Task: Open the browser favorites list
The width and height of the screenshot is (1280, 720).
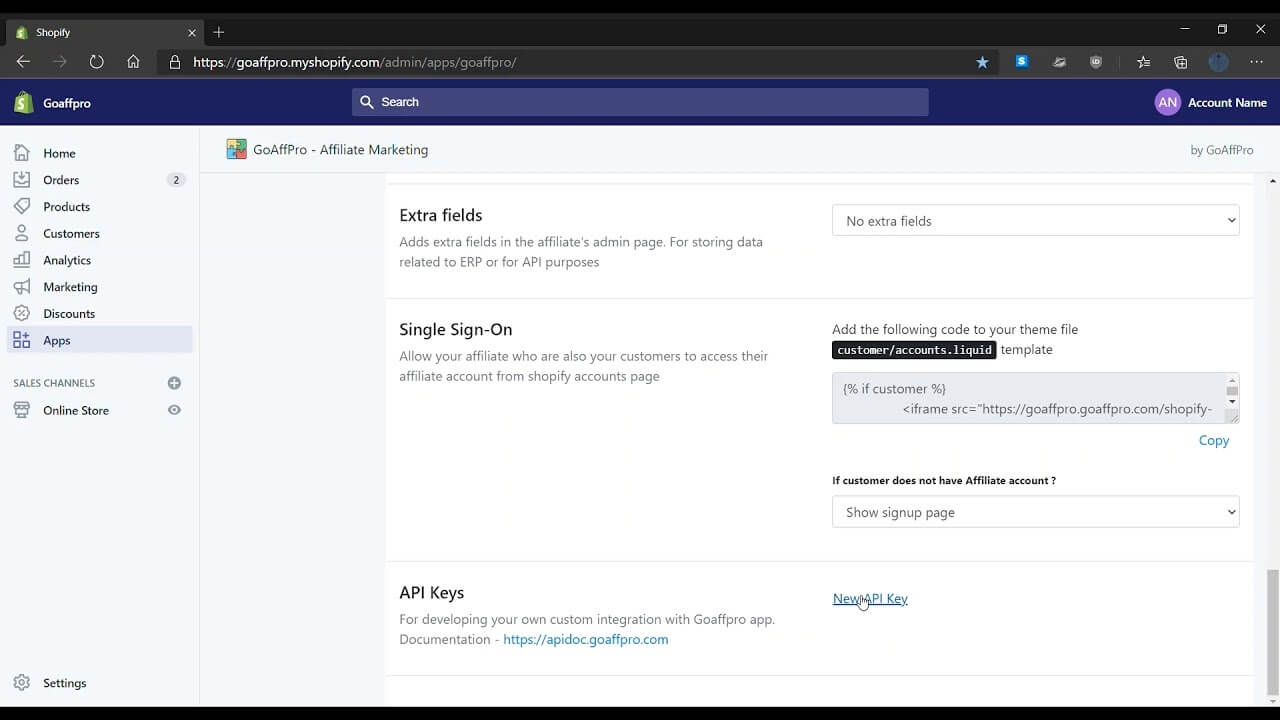Action: 1143,62
